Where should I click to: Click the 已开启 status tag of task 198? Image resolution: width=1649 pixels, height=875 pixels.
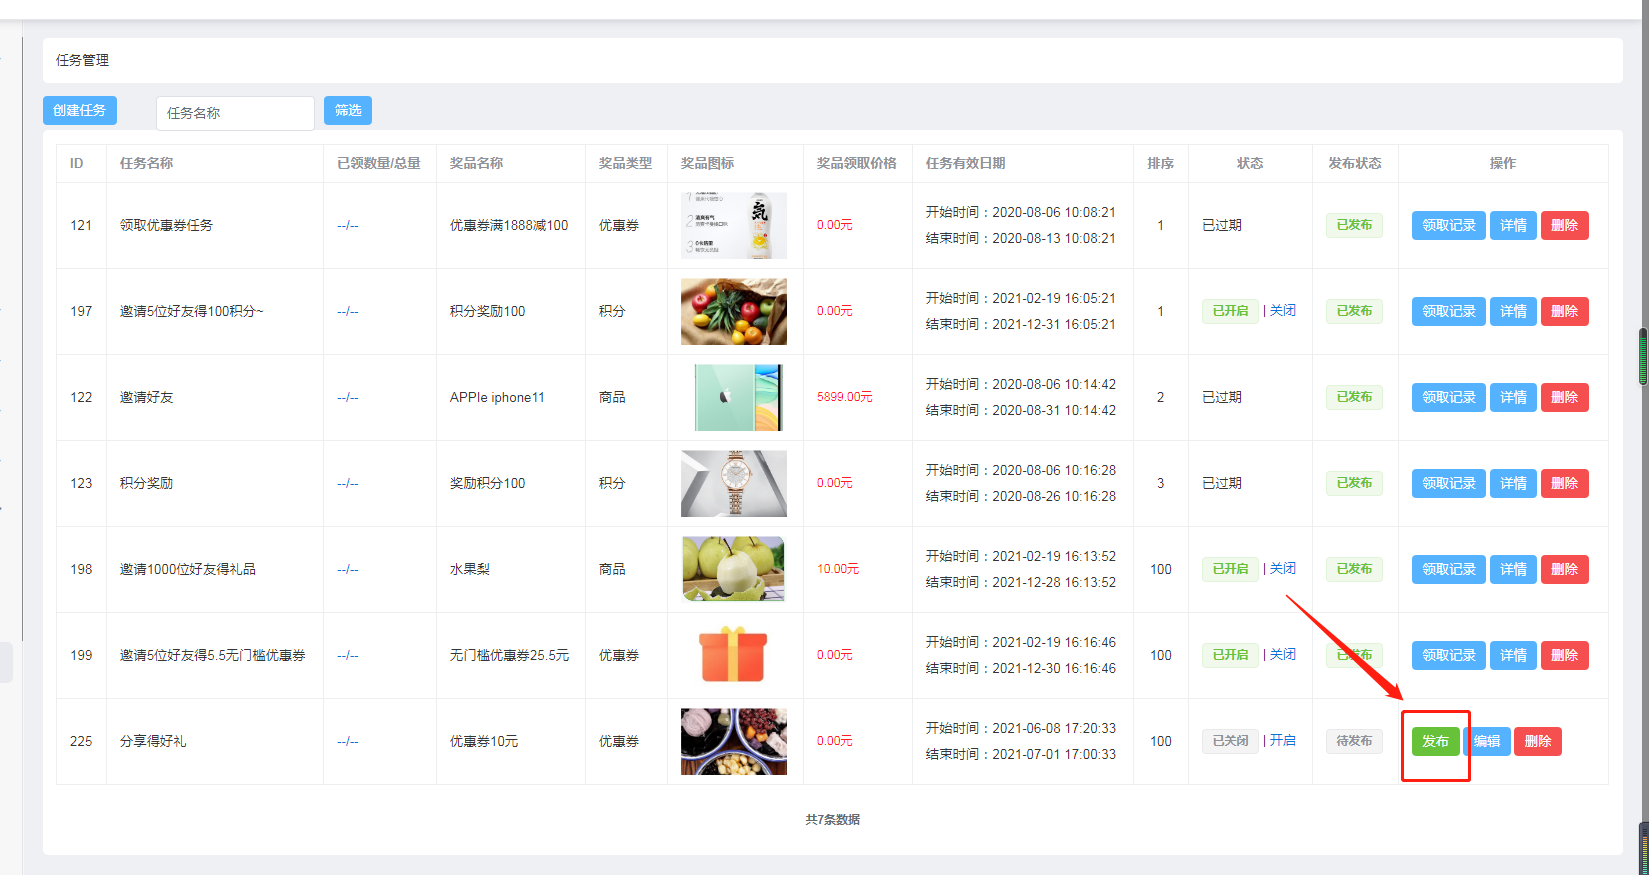(1230, 569)
